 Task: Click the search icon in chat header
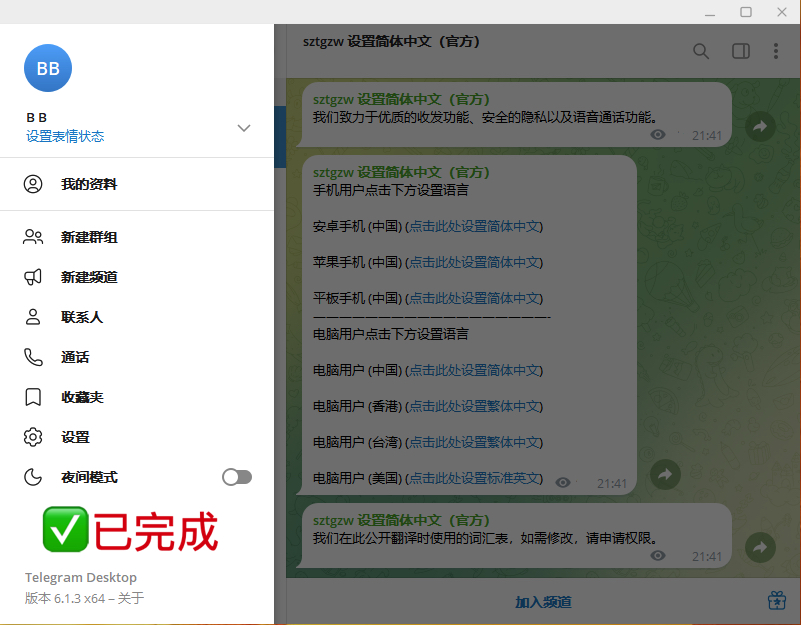(x=701, y=51)
